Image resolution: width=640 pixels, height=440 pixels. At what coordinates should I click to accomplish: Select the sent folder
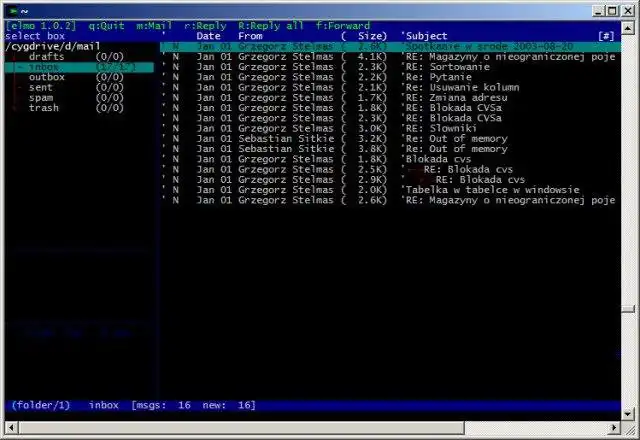[x=40, y=87]
